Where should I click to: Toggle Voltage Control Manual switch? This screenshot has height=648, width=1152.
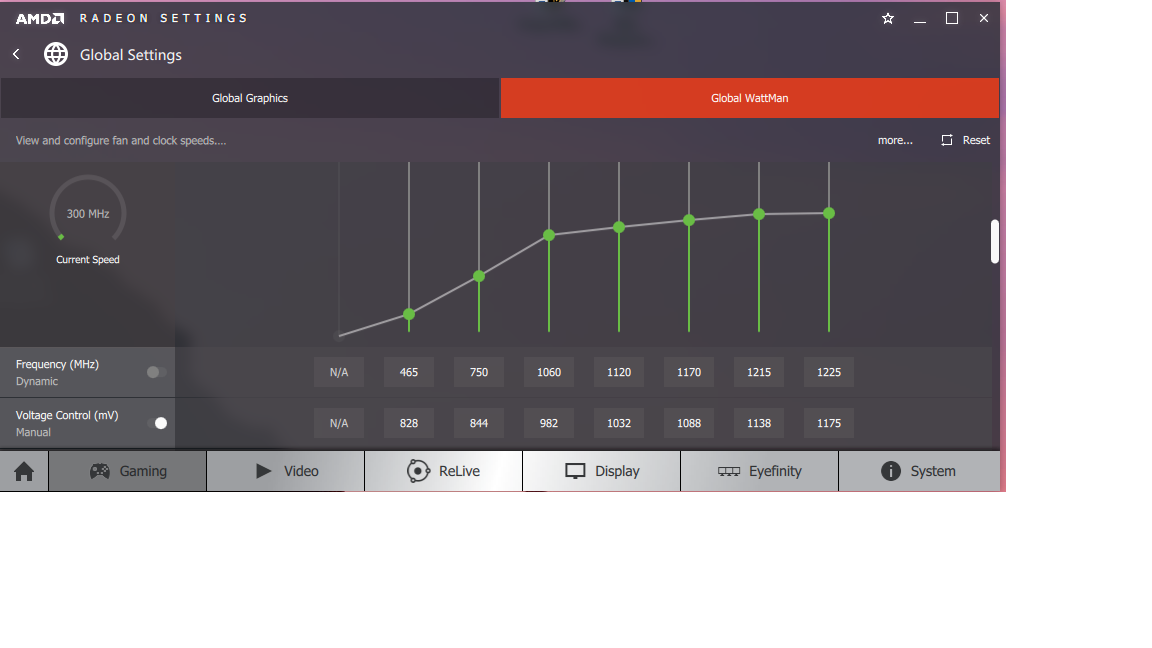[x=156, y=423]
